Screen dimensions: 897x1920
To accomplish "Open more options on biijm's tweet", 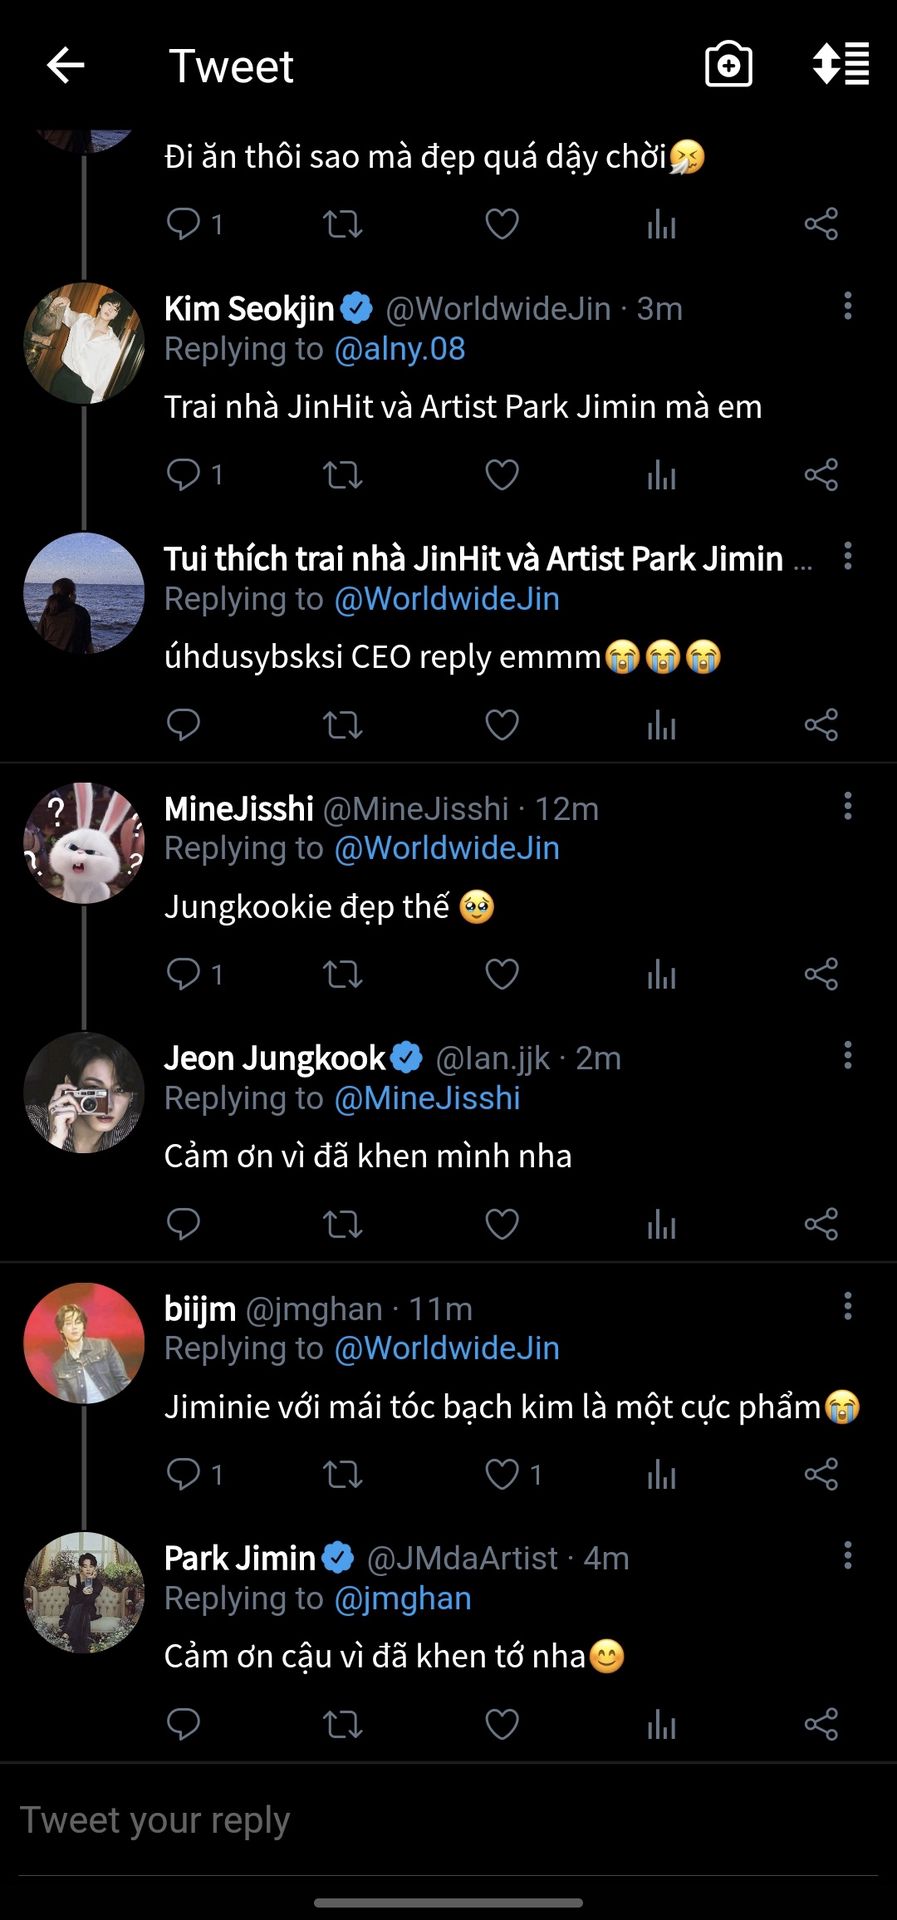I will [x=848, y=1306].
